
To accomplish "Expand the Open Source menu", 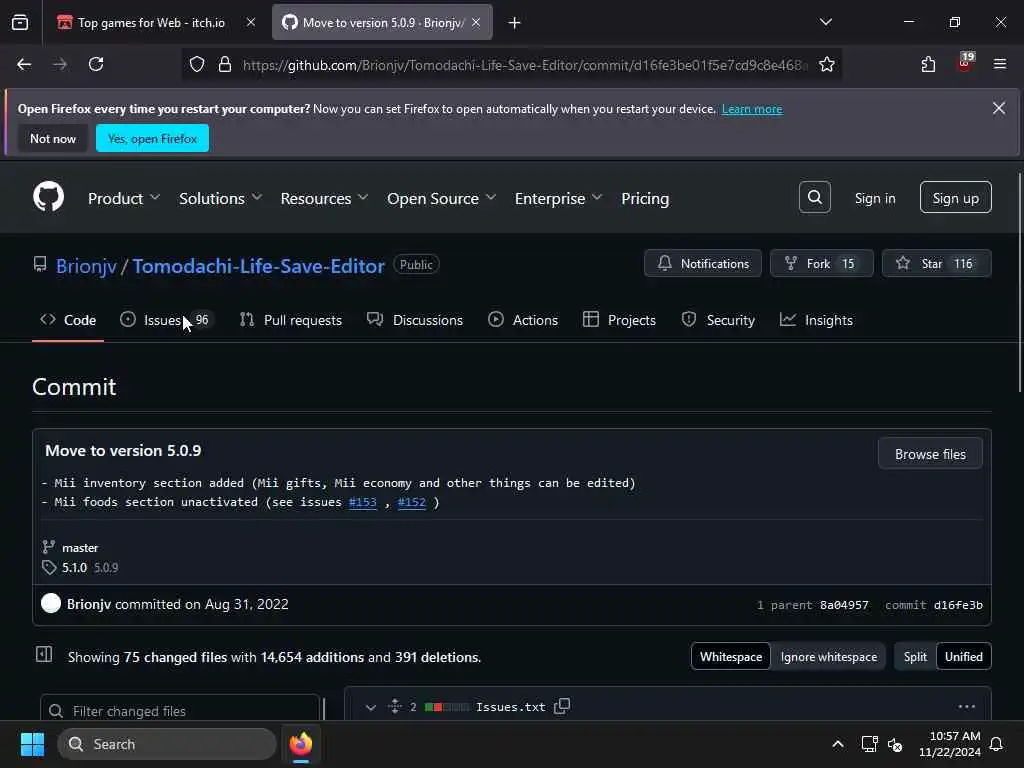I will [441, 198].
